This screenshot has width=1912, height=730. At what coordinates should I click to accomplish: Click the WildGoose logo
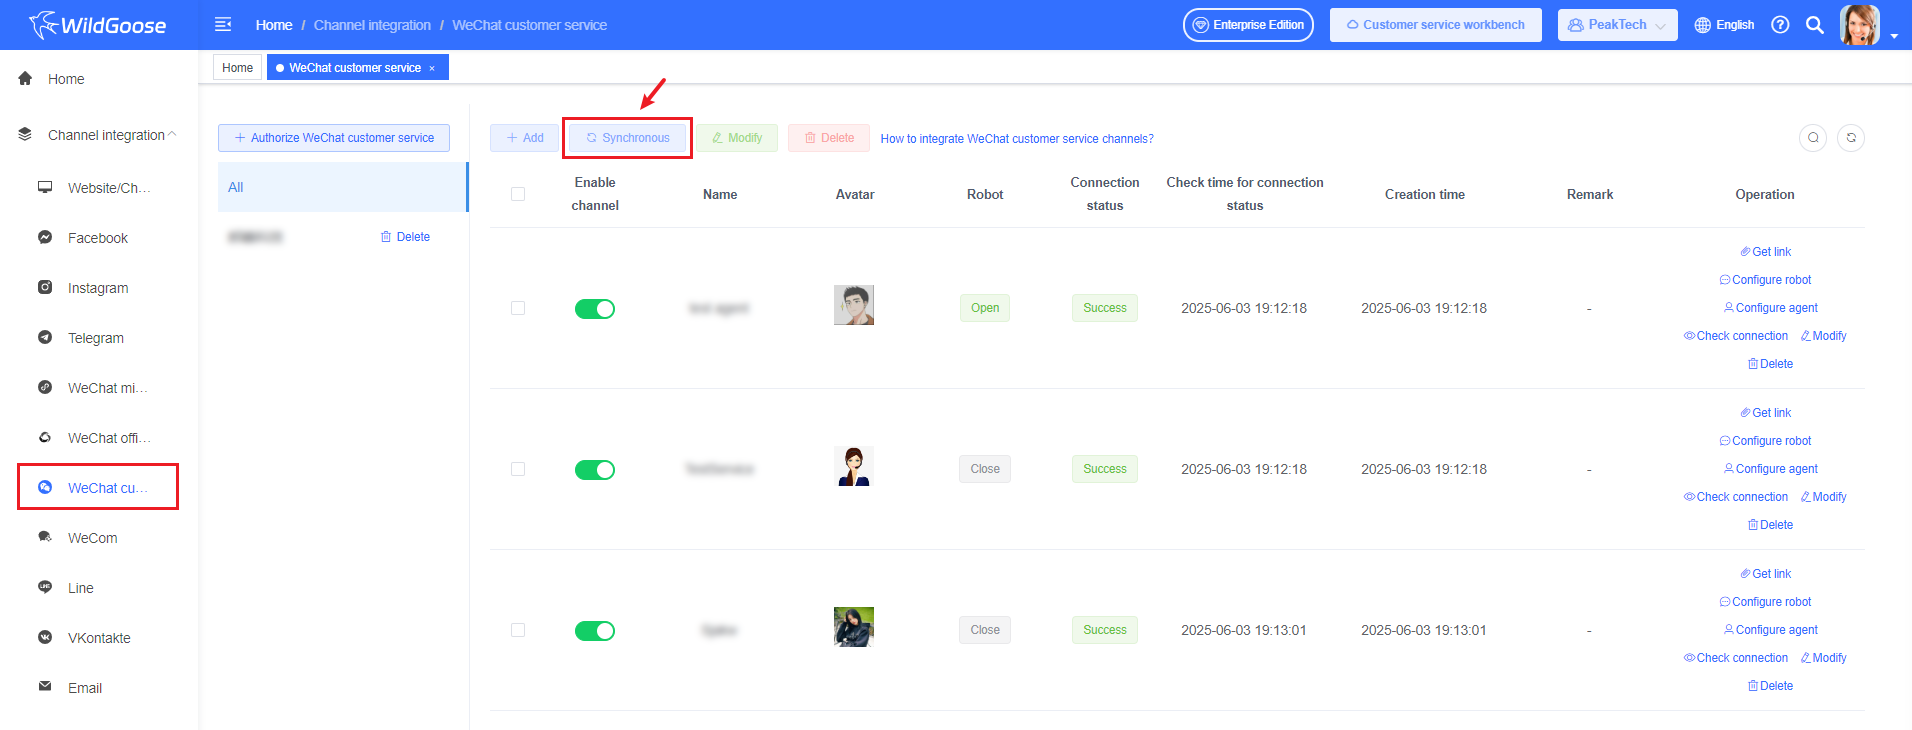click(97, 25)
